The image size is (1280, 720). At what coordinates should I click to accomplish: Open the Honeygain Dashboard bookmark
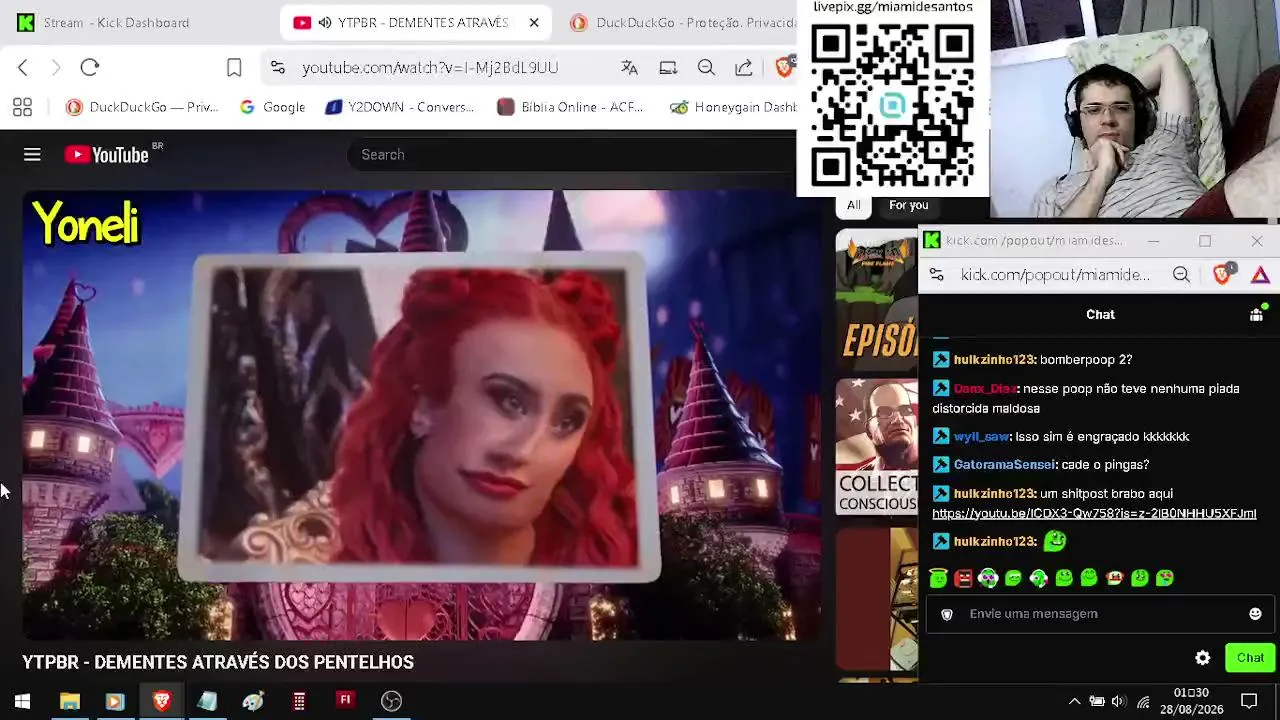(x=733, y=107)
